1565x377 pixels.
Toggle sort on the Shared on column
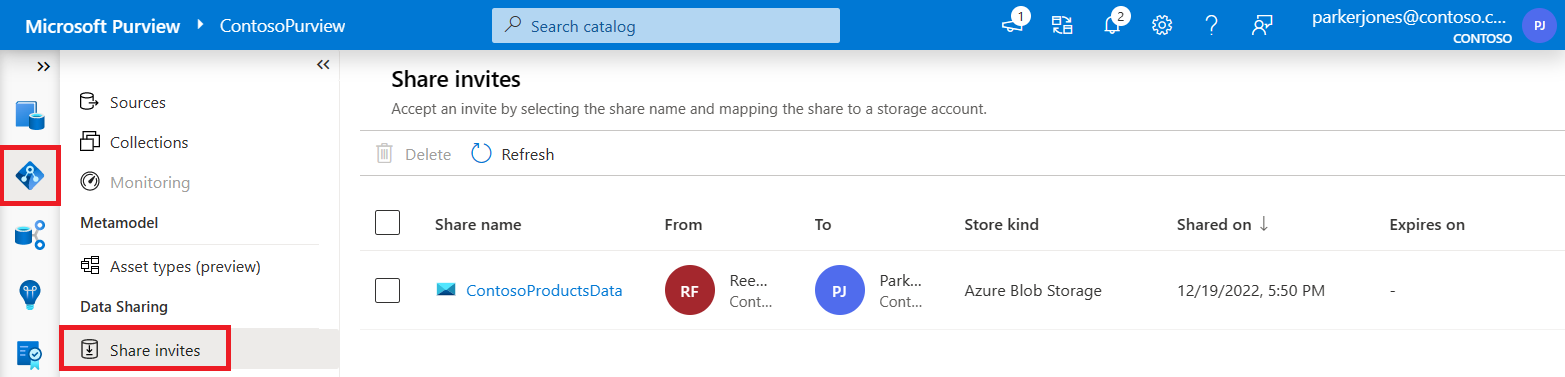pos(1223,224)
